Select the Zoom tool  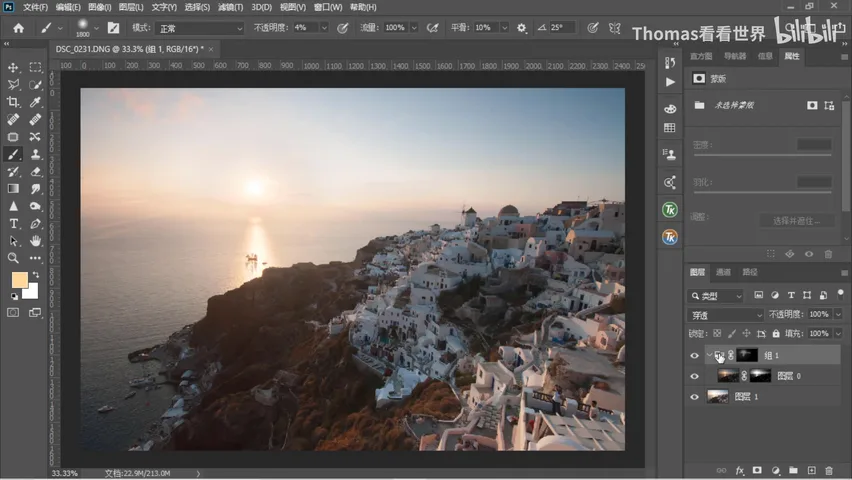(13, 258)
